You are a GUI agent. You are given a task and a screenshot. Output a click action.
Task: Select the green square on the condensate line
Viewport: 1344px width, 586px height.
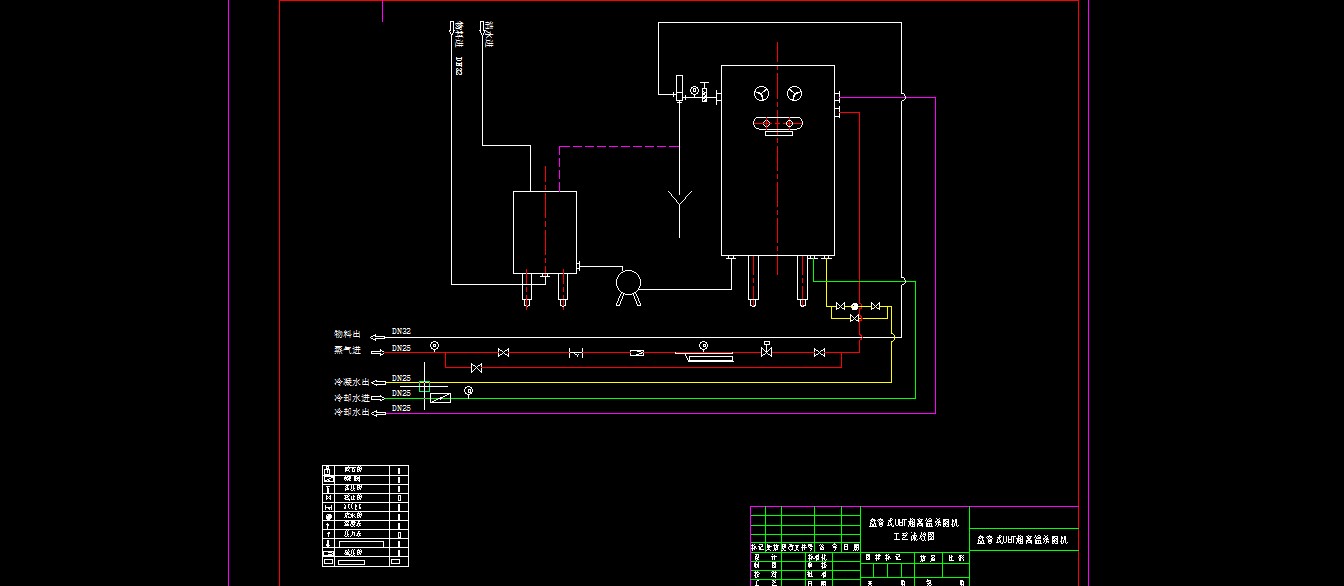pos(424,387)
